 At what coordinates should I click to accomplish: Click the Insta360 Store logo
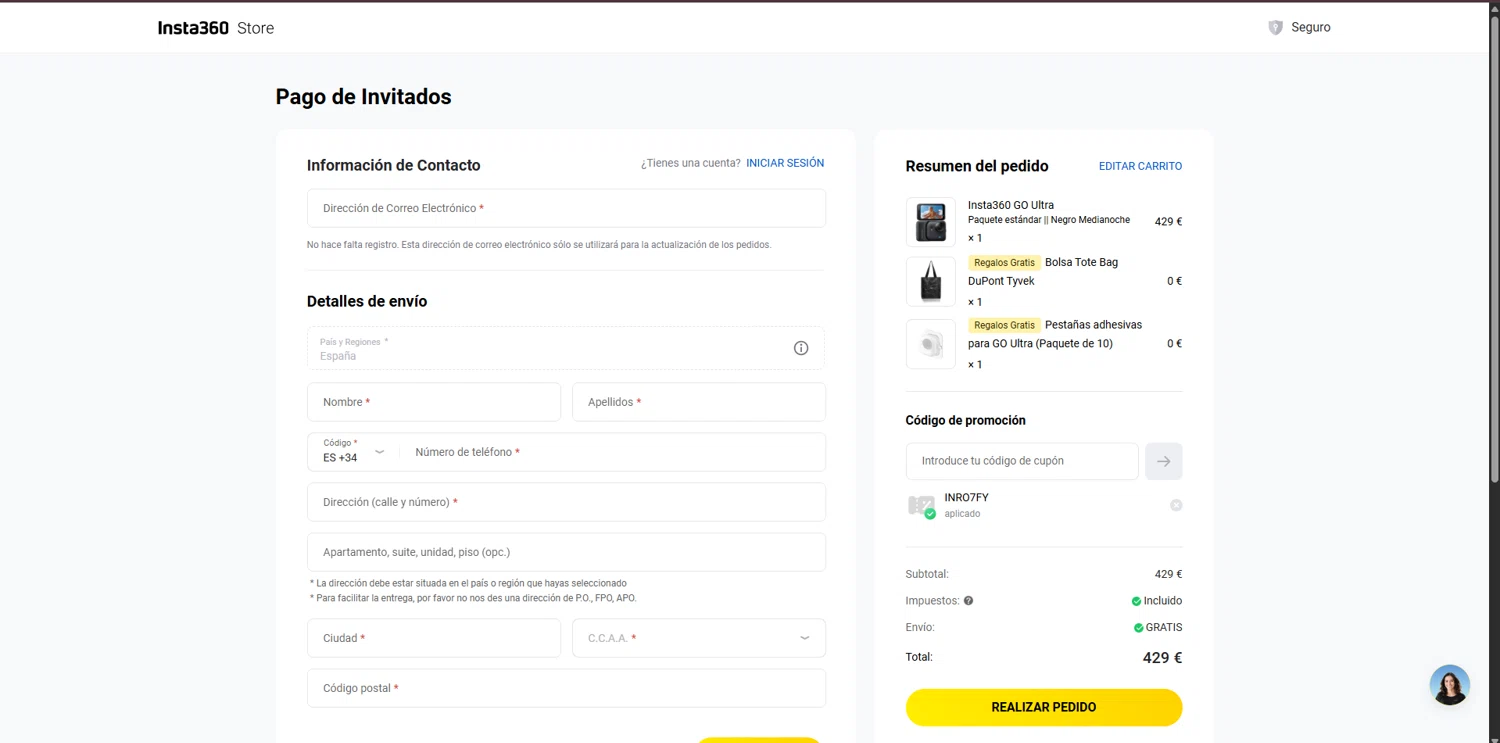pyautogui.click(x=215, y=28)
